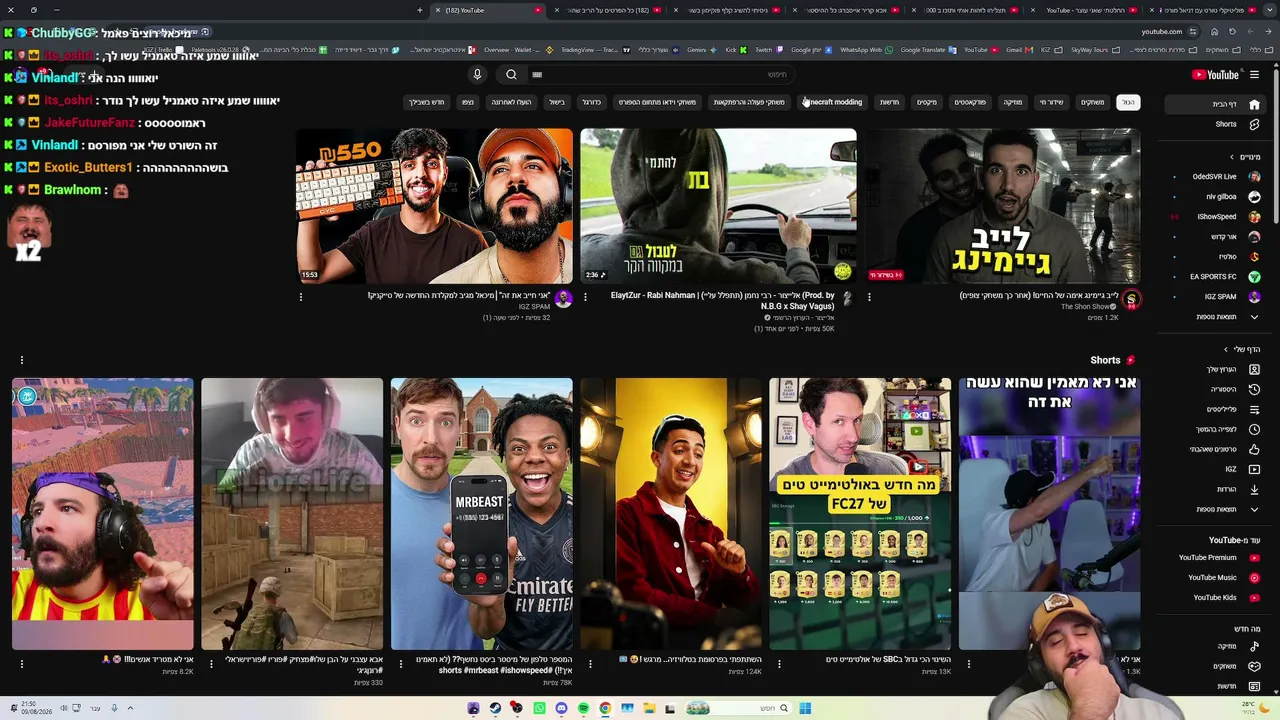
Task: Select the משחקים filter chip
Action: (x=1092, y=102)
